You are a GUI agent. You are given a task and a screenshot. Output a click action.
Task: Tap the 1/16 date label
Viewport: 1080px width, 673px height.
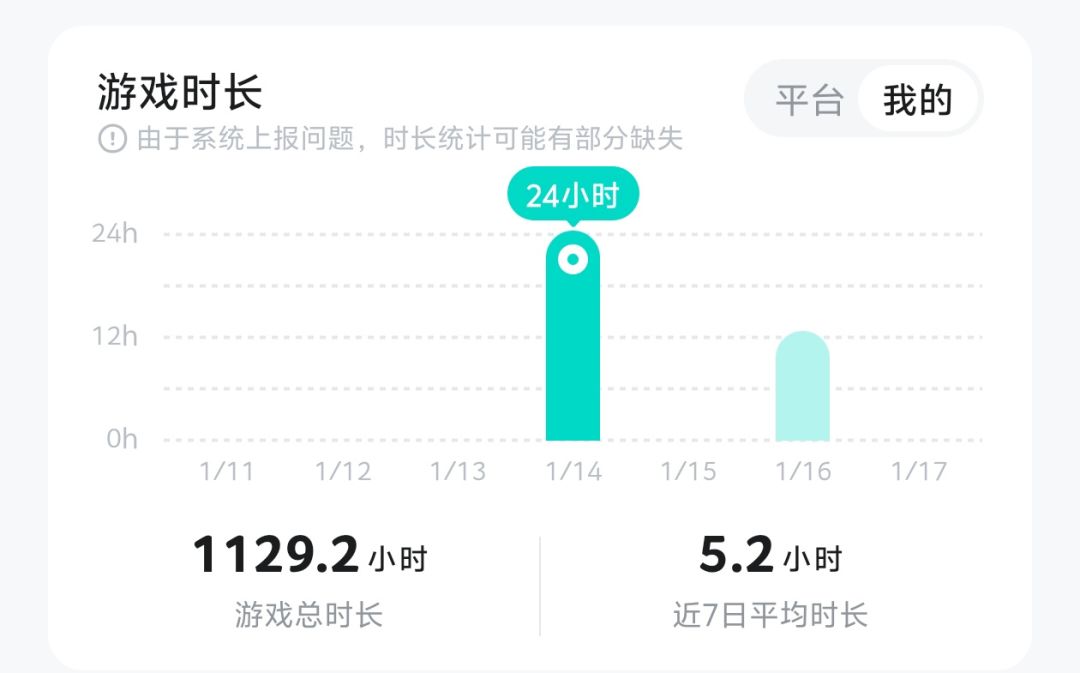(803, 471)
